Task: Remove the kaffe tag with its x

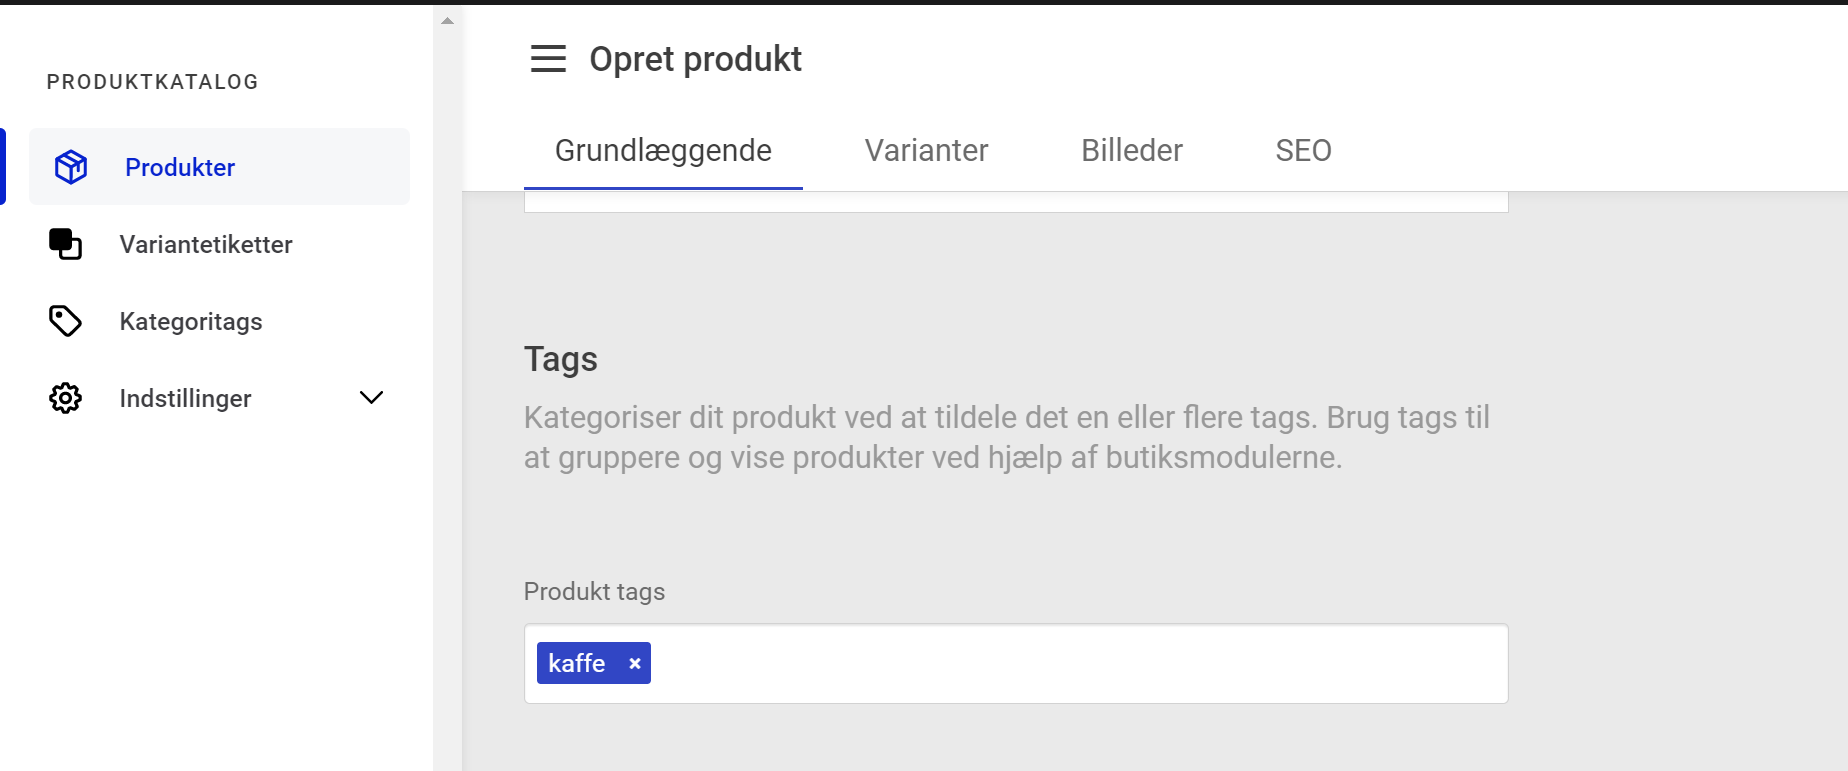Action: pyautogui.click(x=634, y=664)
